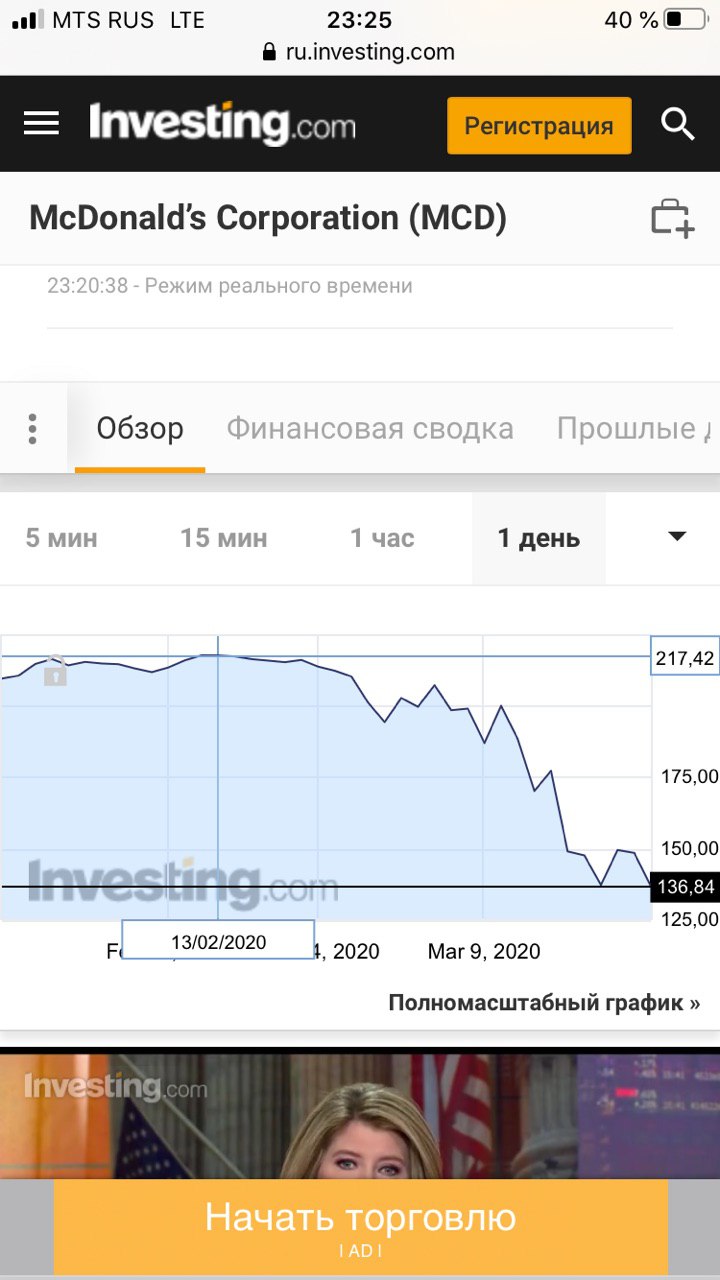720x1280 pixels.
Task: Tap the Начать торговлю ad button
Action: (360, 1225)
